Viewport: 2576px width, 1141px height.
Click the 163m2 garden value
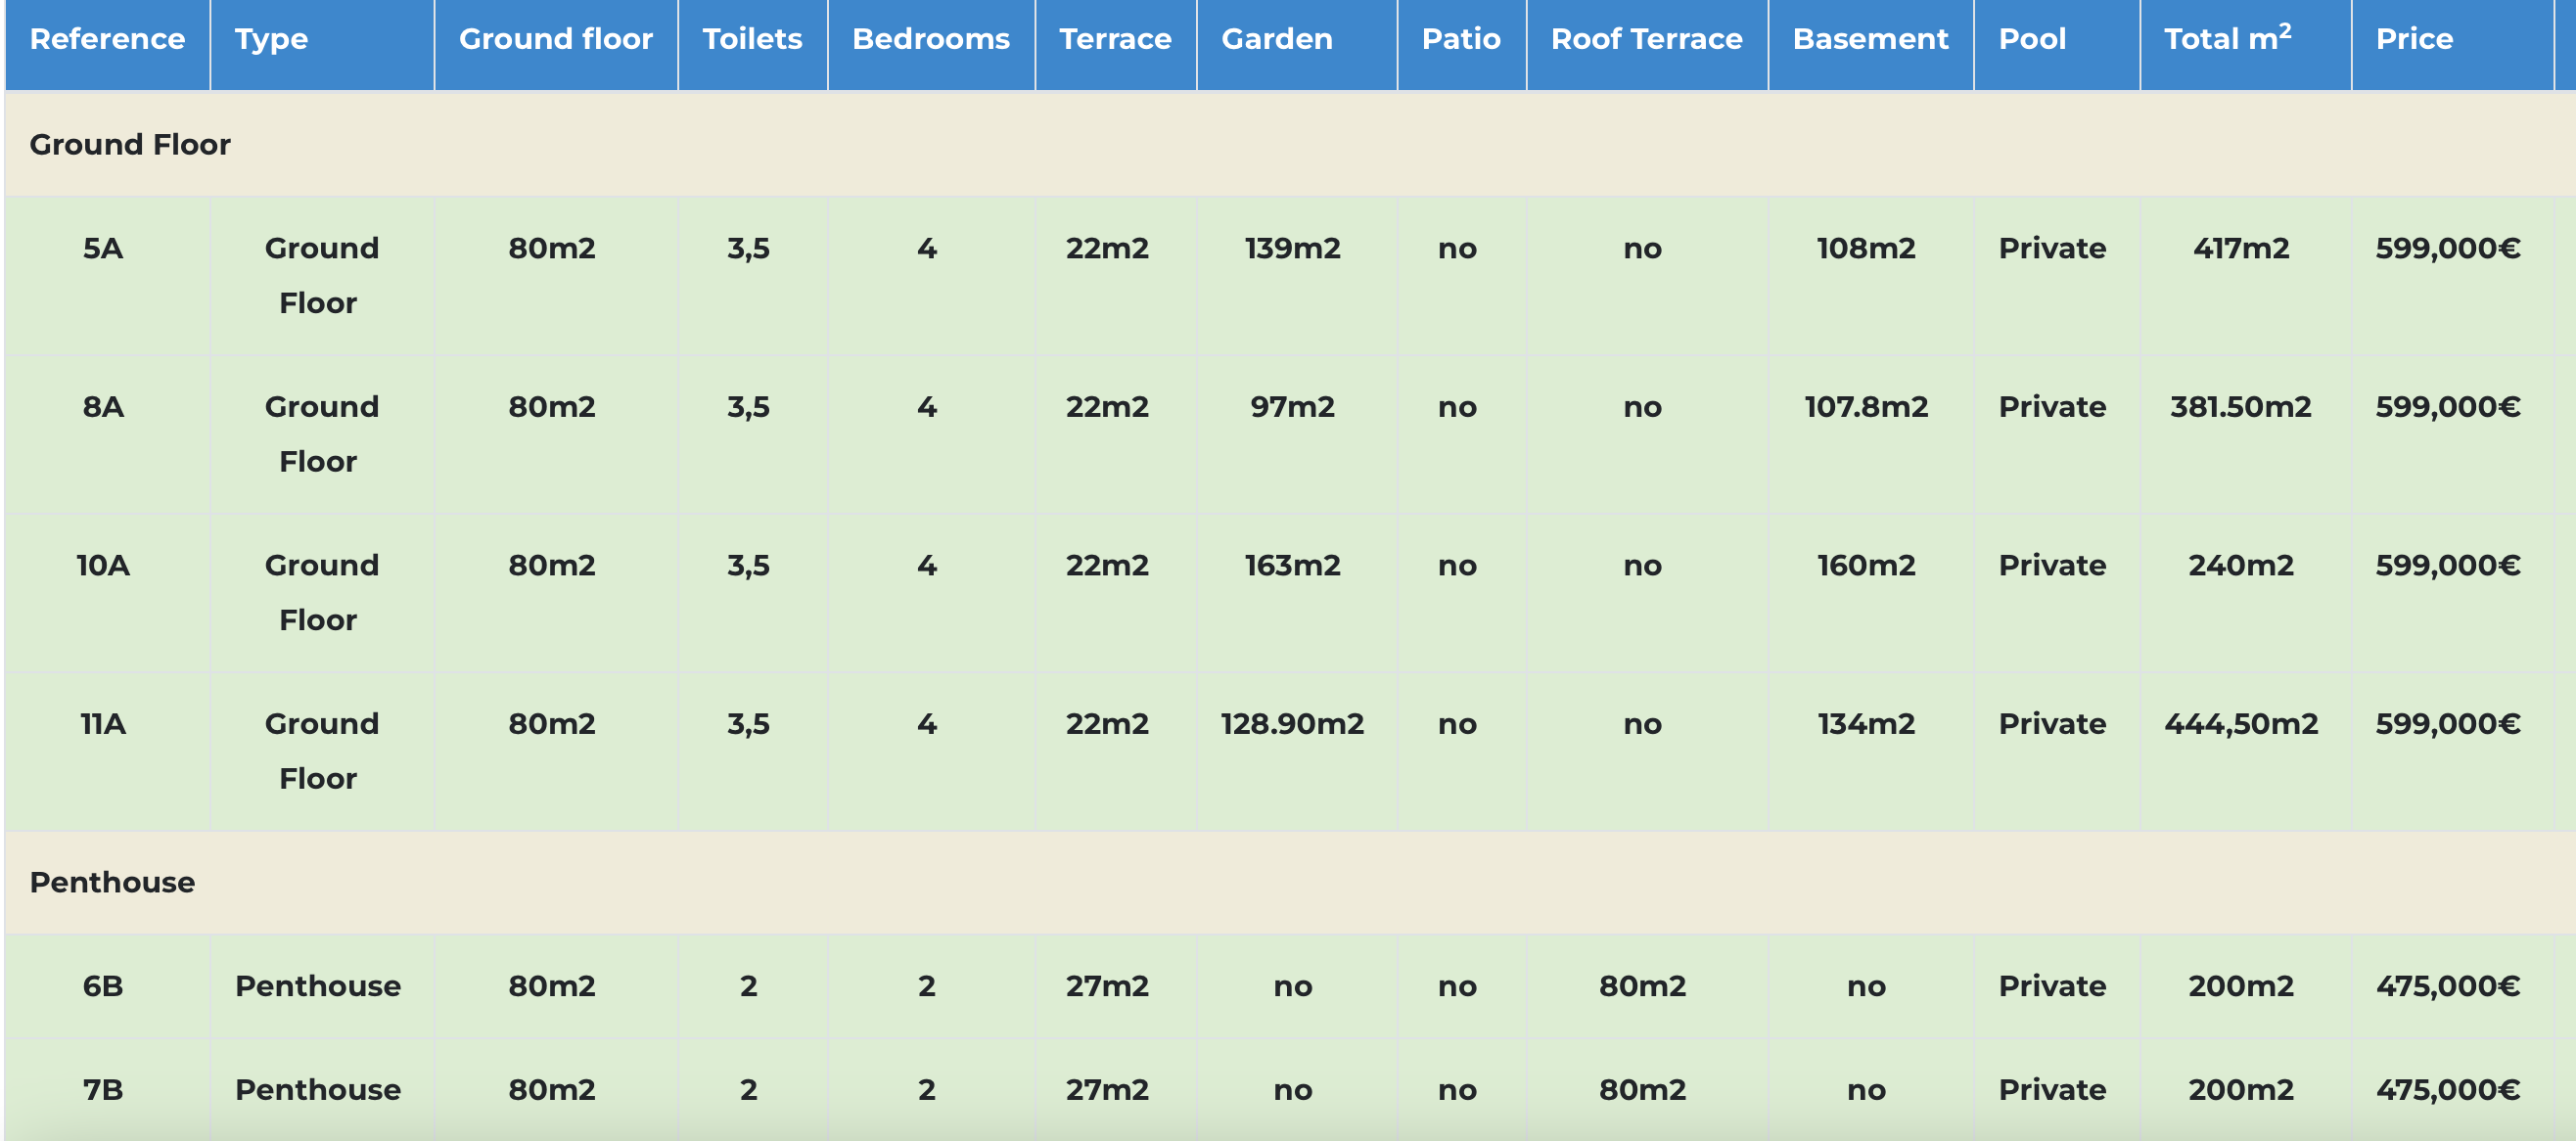click(x=1292, y=565)
